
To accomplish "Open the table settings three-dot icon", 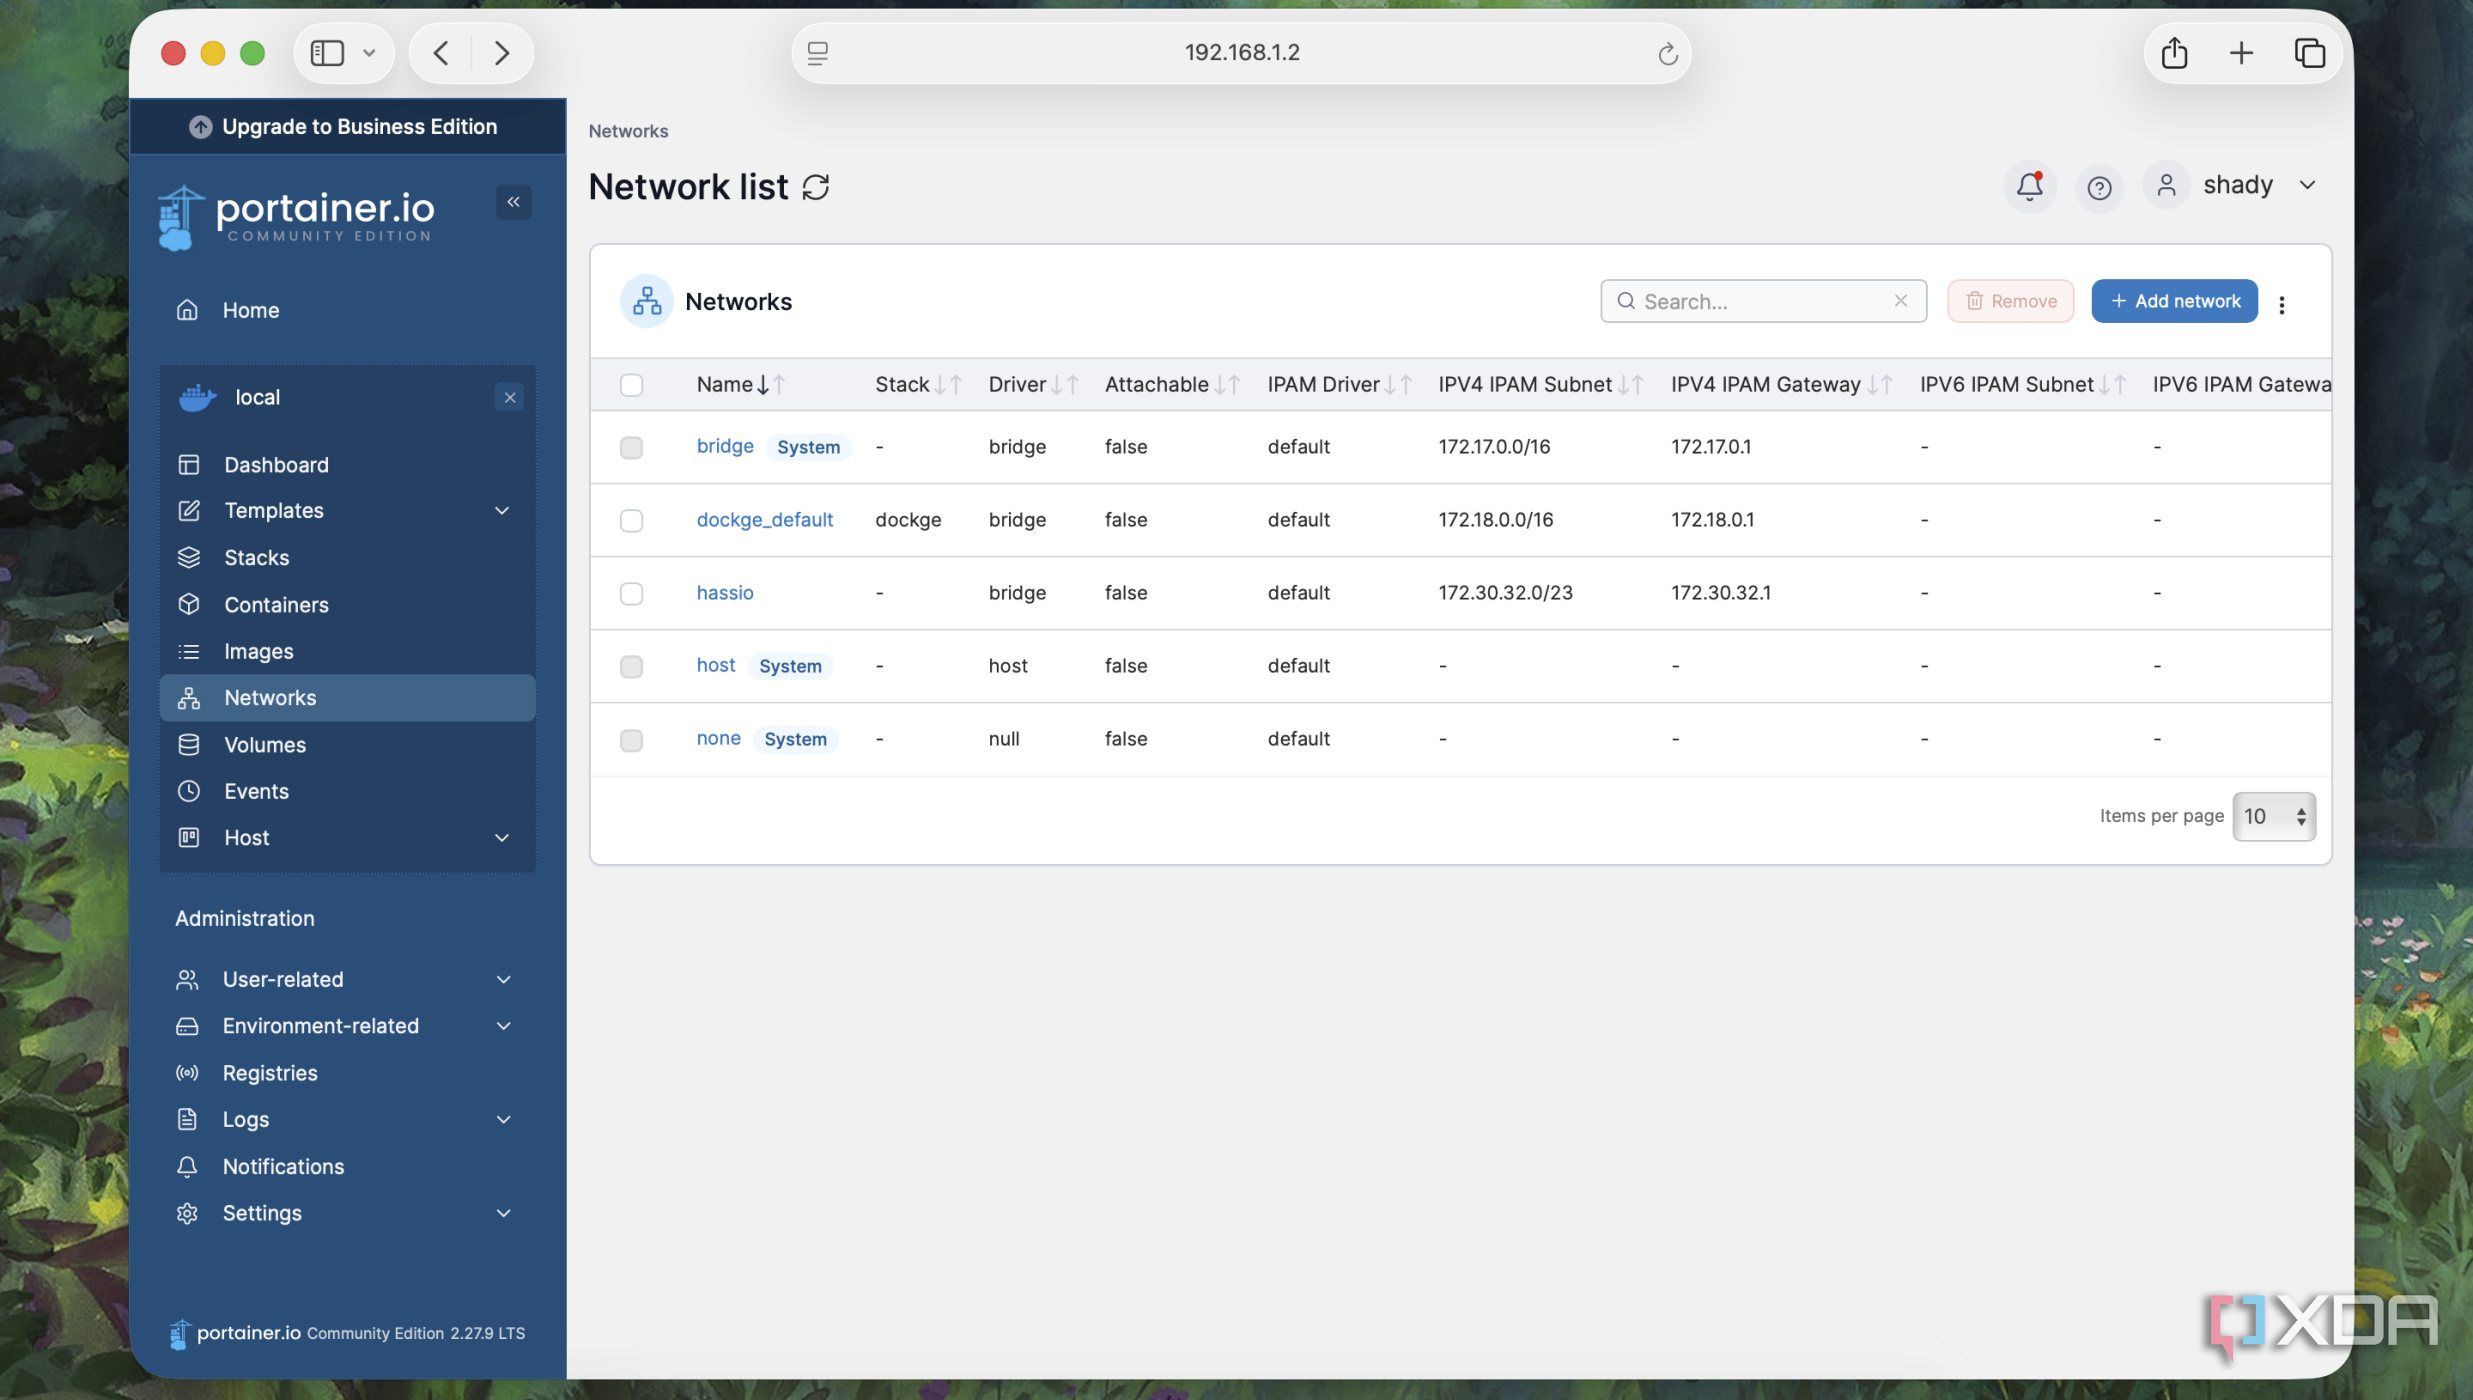I will click(2281, 305).
